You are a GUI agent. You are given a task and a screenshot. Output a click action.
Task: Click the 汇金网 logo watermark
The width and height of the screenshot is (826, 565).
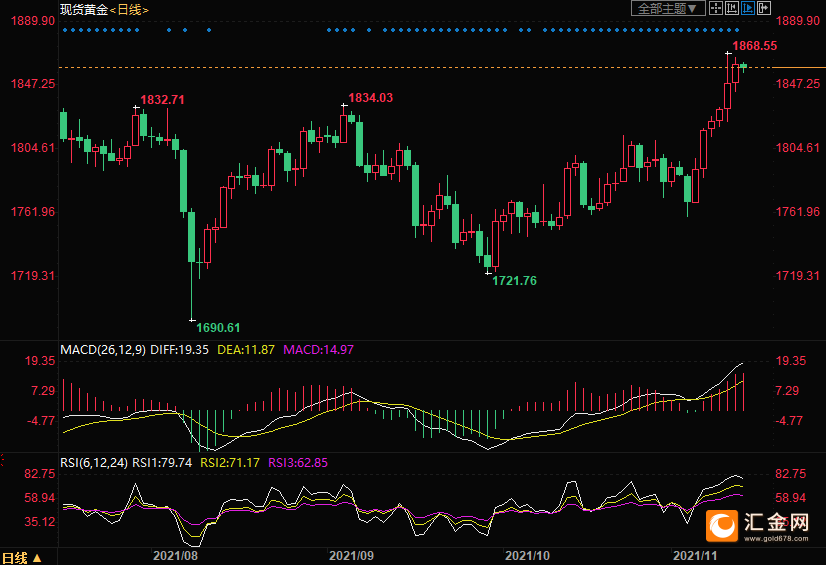click(760, 525)
